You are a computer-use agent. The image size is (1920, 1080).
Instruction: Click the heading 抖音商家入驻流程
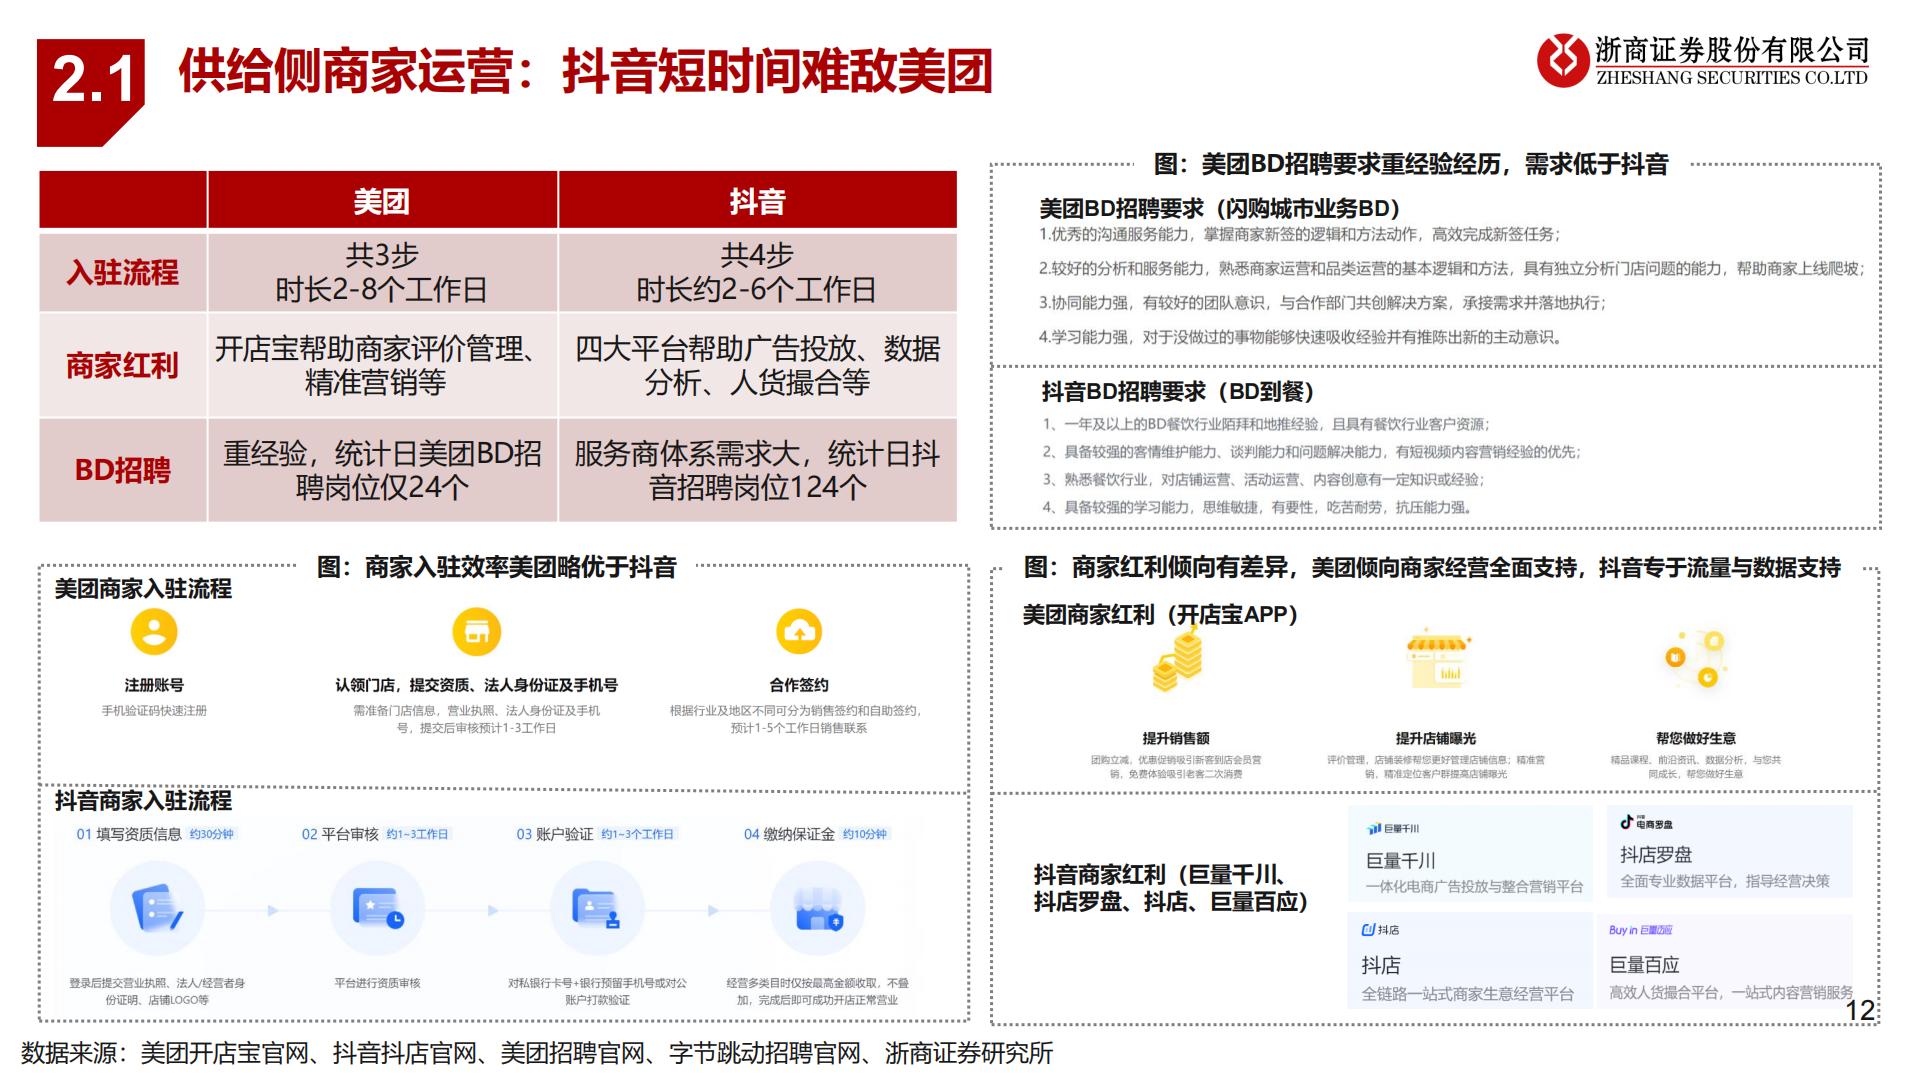(143, 800)
